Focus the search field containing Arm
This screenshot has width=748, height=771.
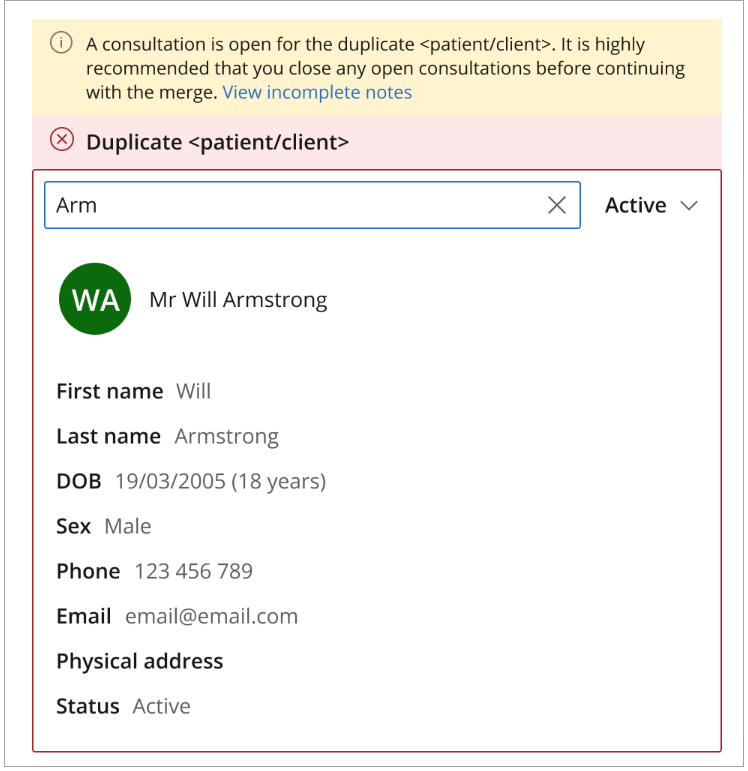(x=290, y=205)
